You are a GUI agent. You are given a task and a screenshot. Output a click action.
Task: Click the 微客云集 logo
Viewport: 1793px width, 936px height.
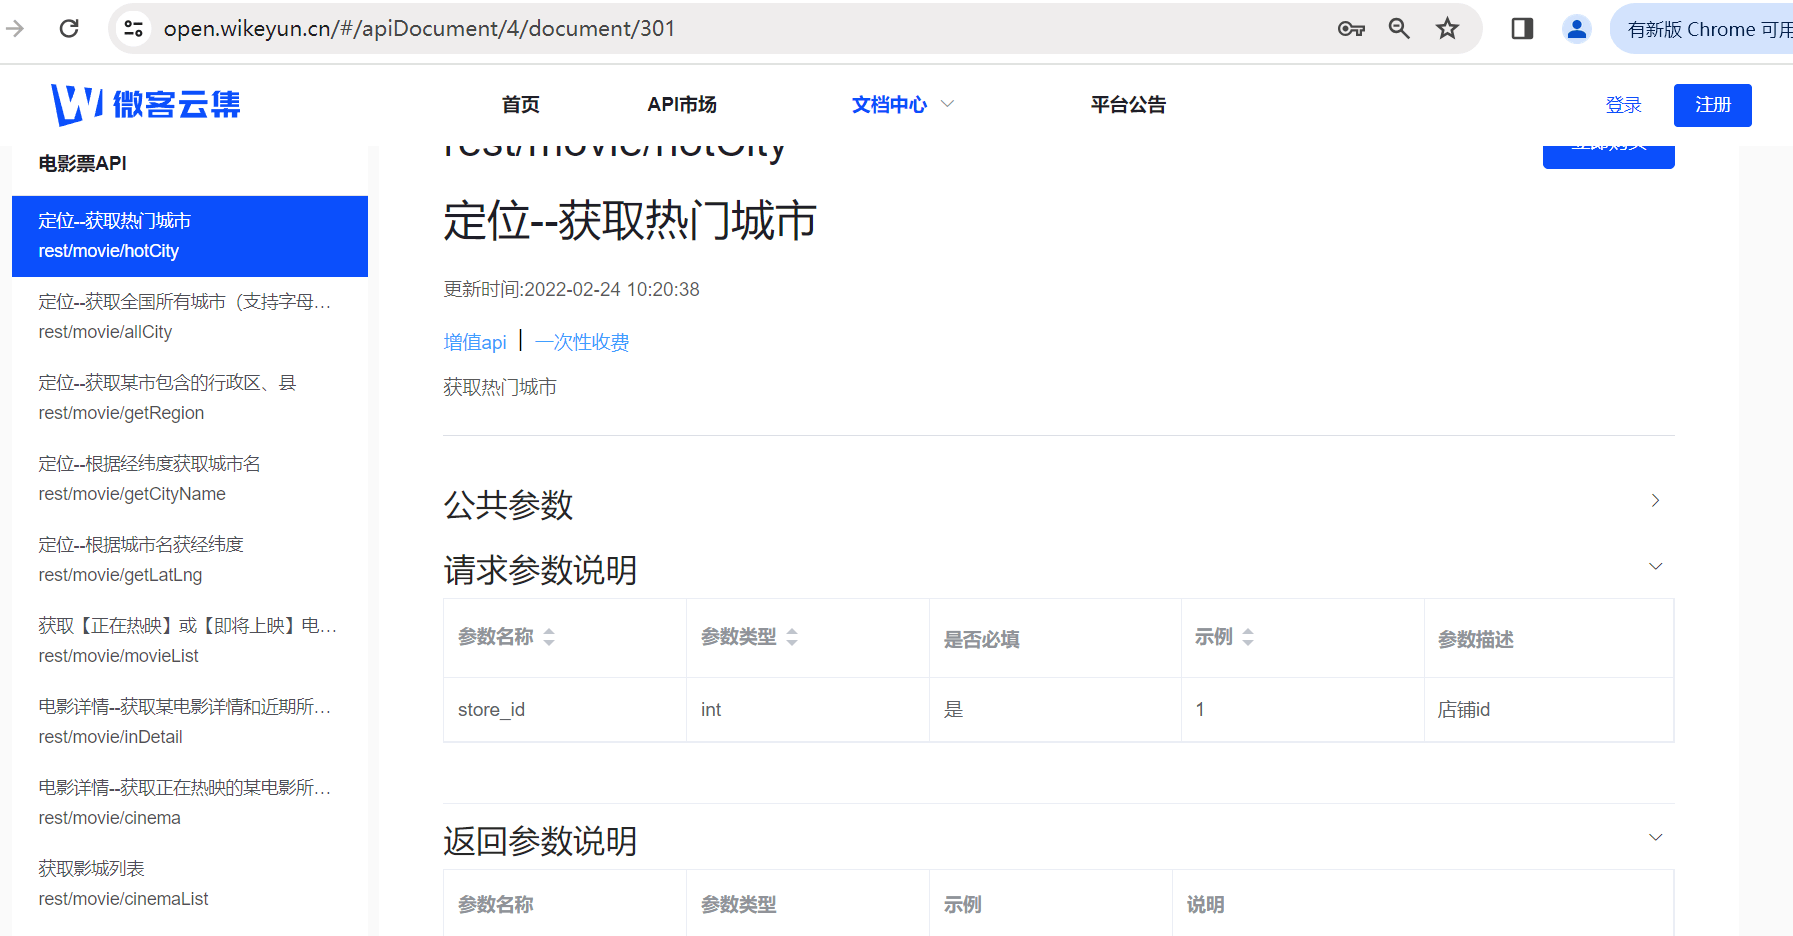click(146, 104)
